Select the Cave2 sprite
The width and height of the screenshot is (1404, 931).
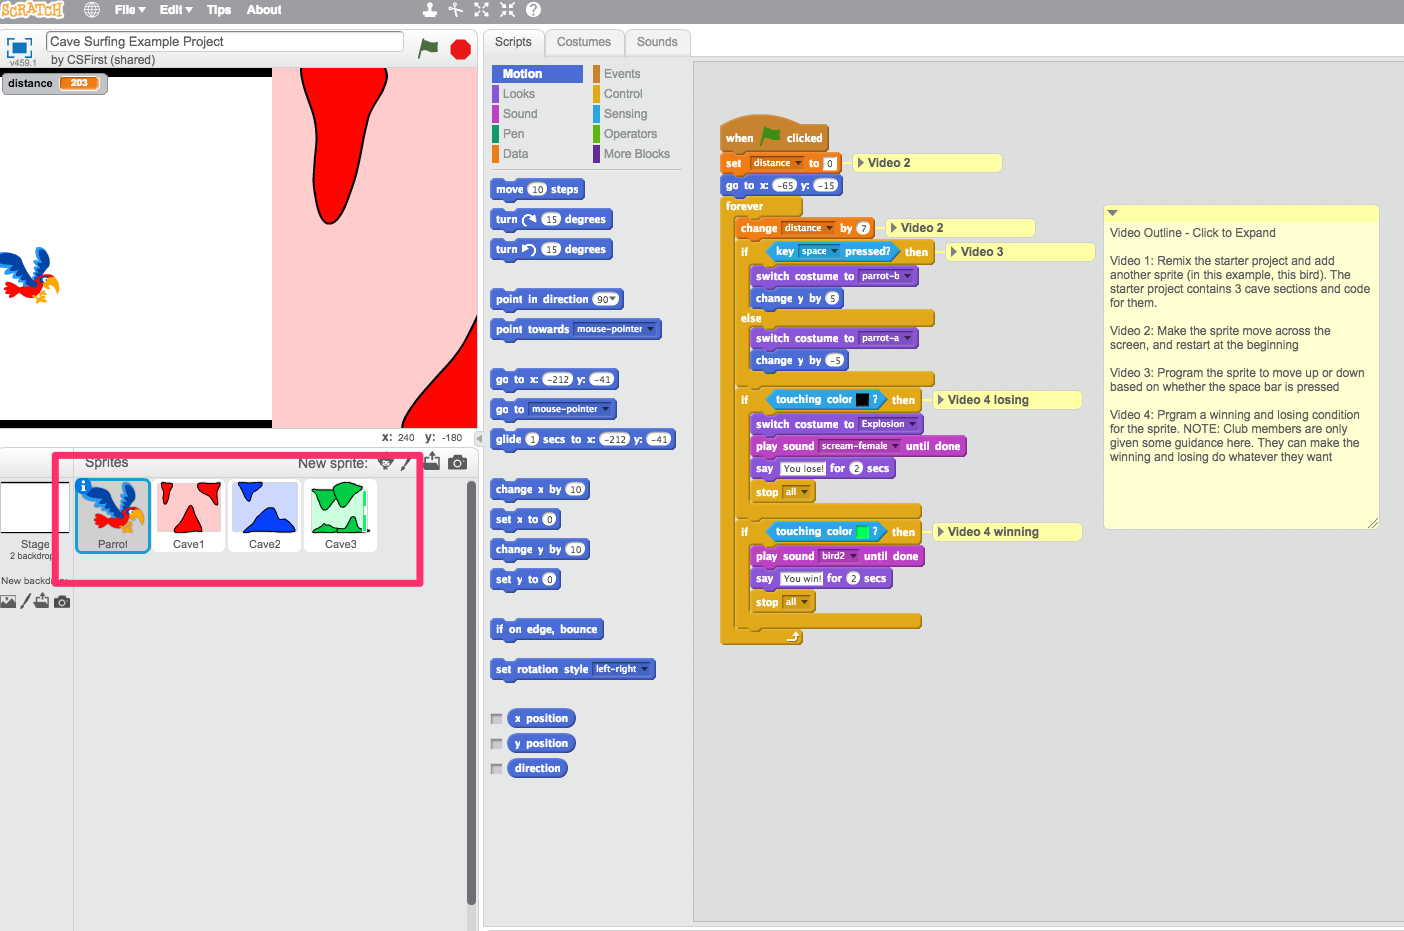click(x=265, y=515)
